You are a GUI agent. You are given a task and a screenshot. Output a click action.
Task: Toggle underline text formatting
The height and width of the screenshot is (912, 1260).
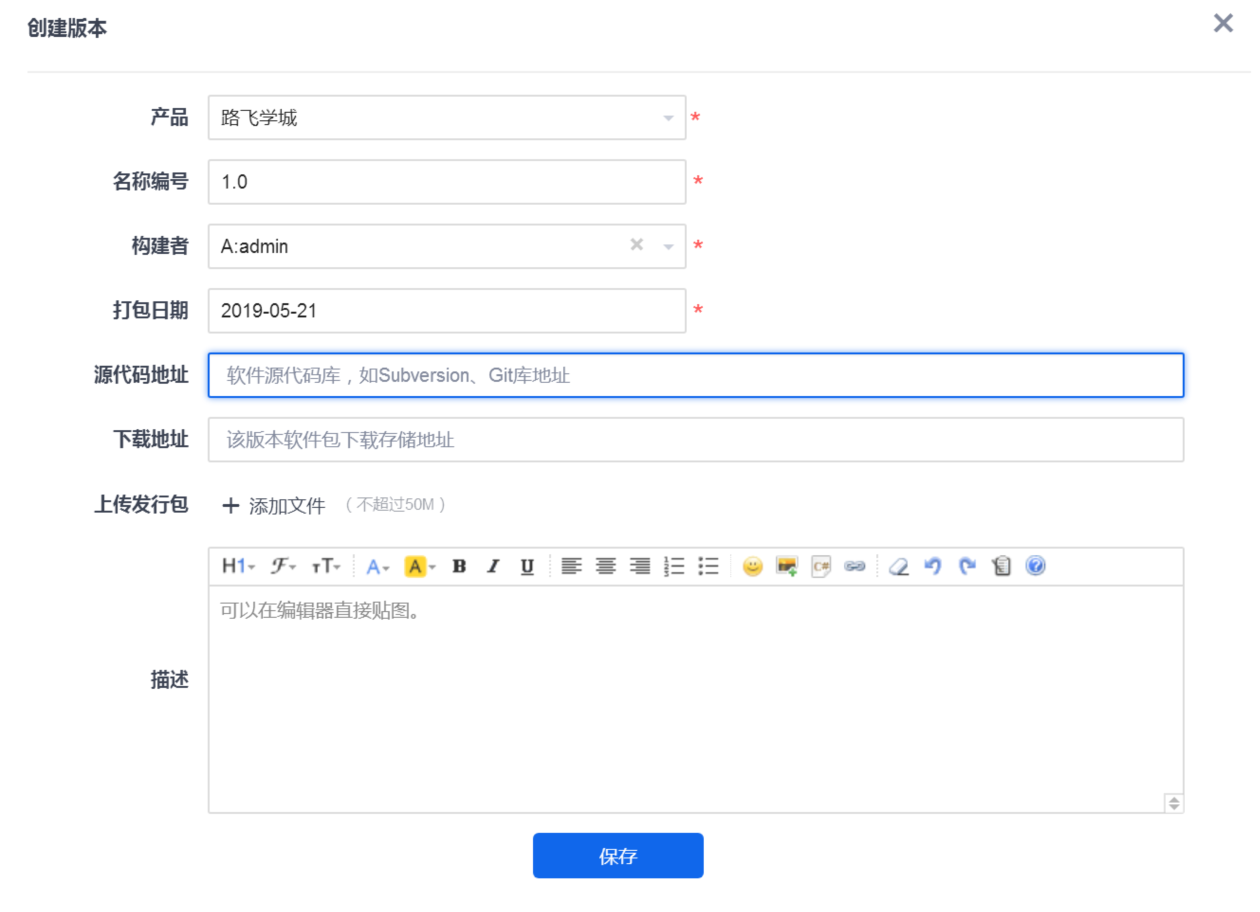[x=527, y=566]
